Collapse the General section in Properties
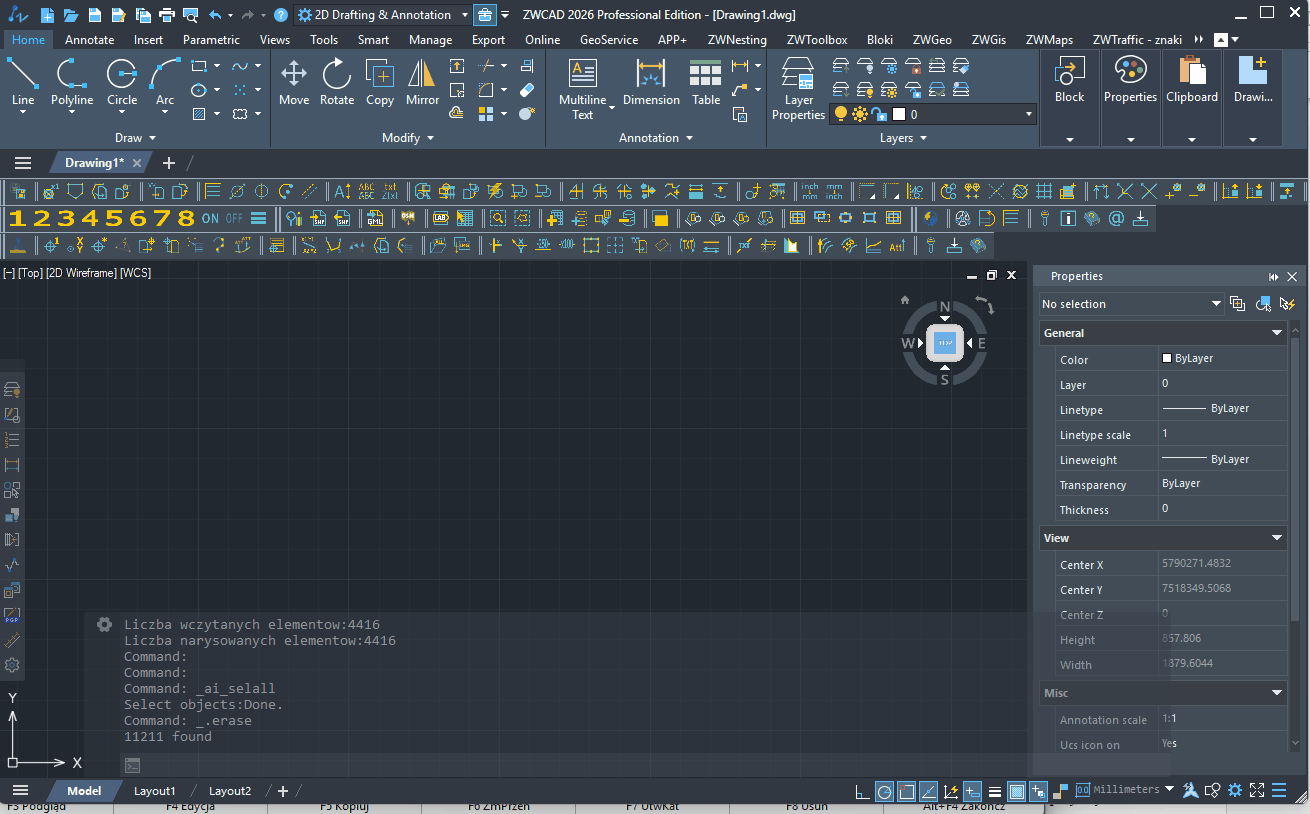Screen dimensions: 1310x814 coord(1277,333)
